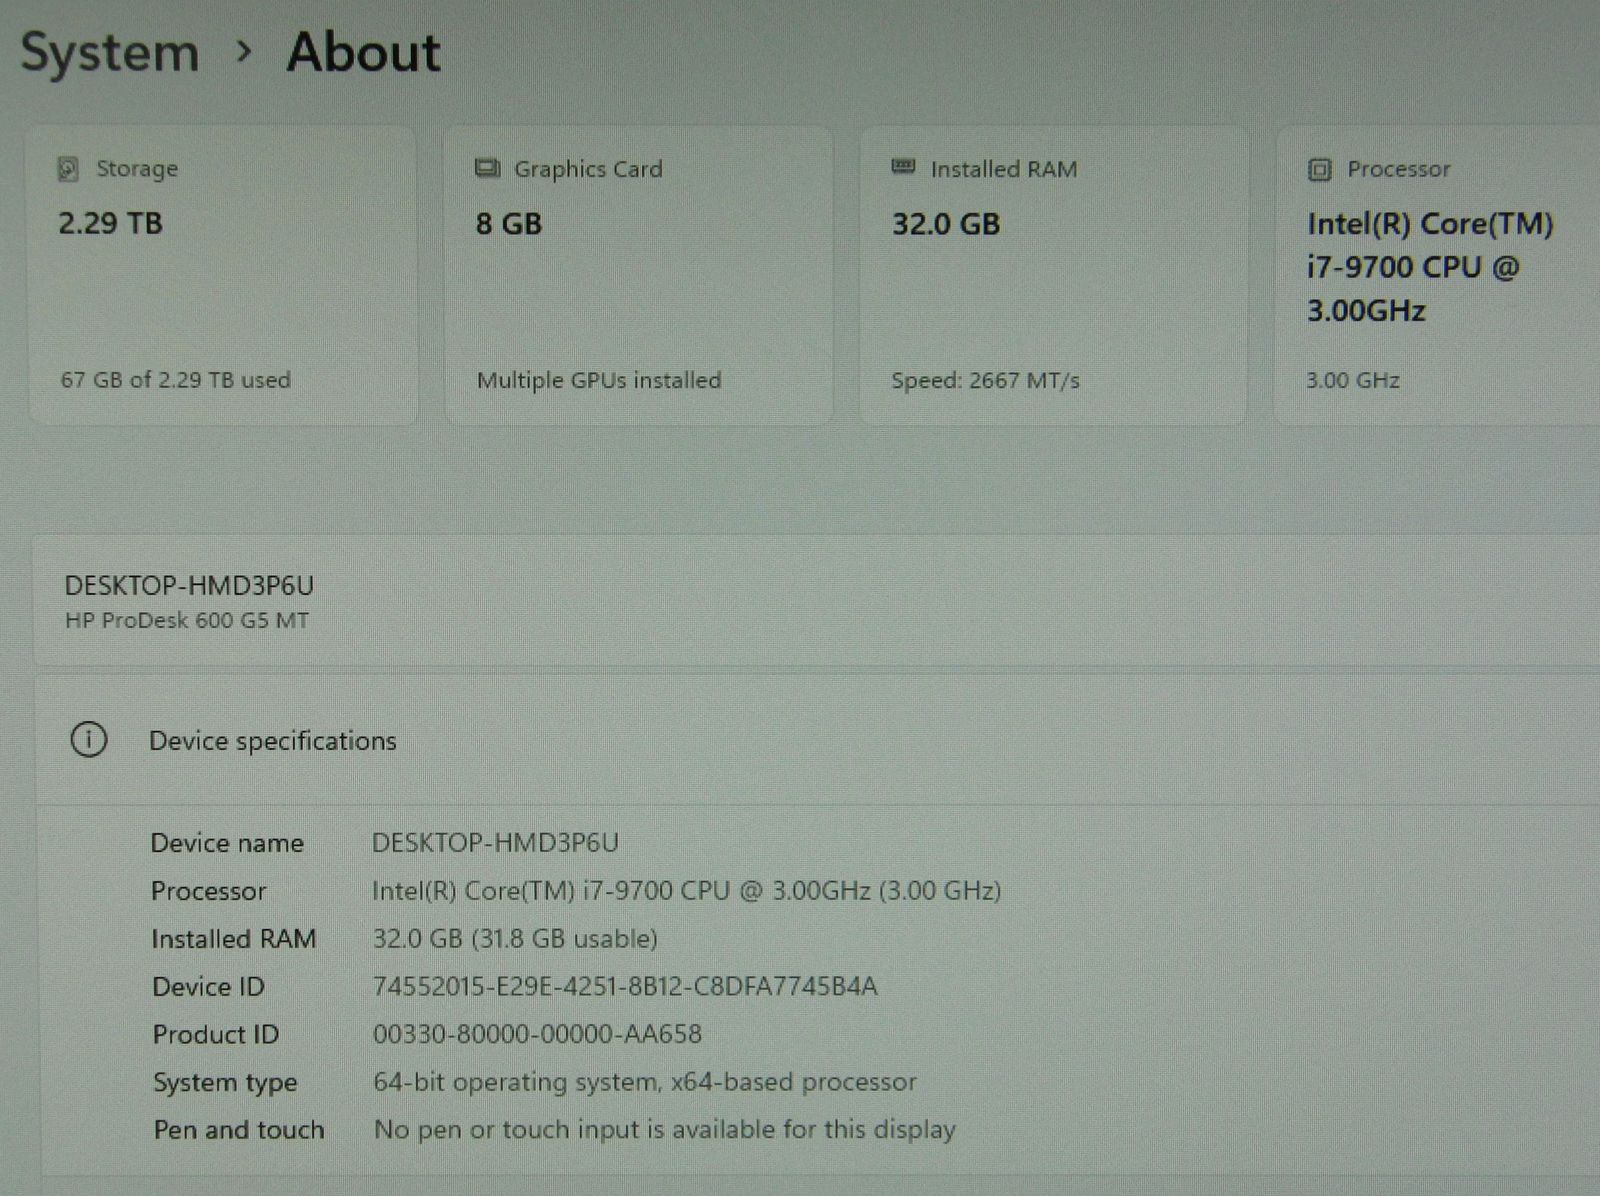Select the HP ProDesk 600 G5 MT model text
This screenshot has width=1600, height=1196.
point(187,621)
